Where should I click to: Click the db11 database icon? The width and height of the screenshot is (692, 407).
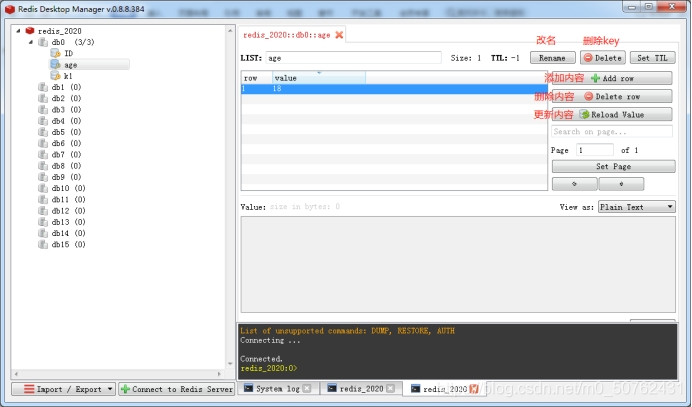point(43,200)
